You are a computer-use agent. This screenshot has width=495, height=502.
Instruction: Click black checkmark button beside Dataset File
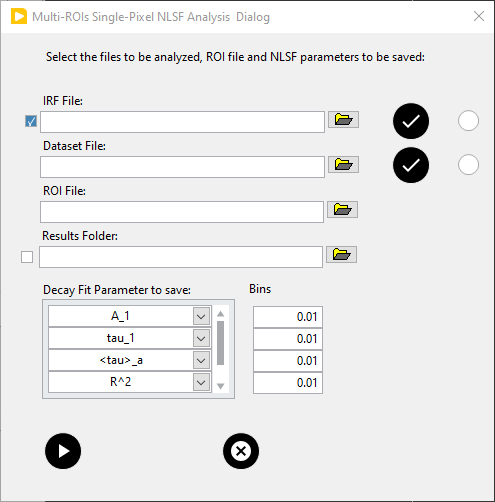click(411, 165)
